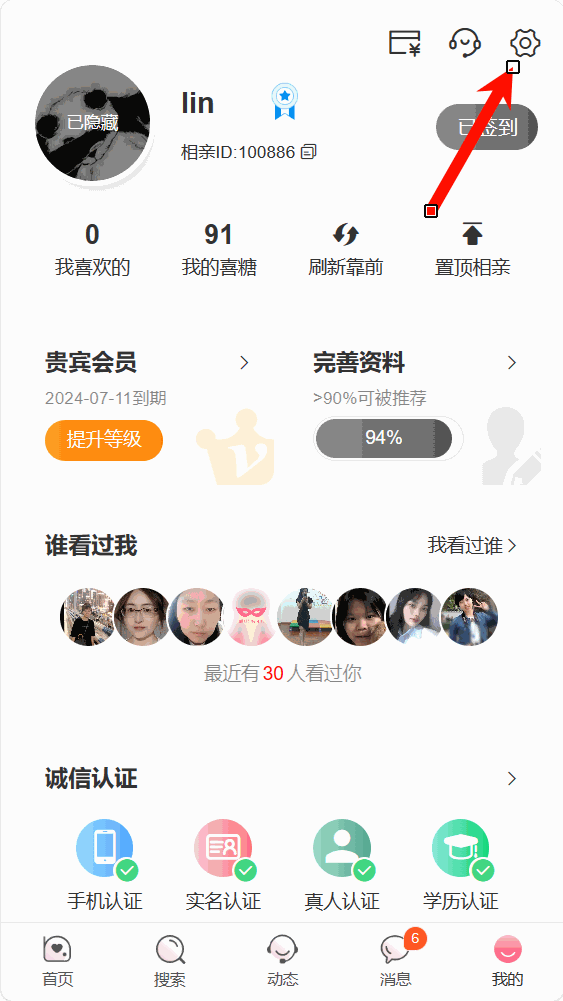The height and width of the screenshot is (1001, 563).
Task: Open settings via the gear icon
Action: pyautogui.click(x=525, y=43)
